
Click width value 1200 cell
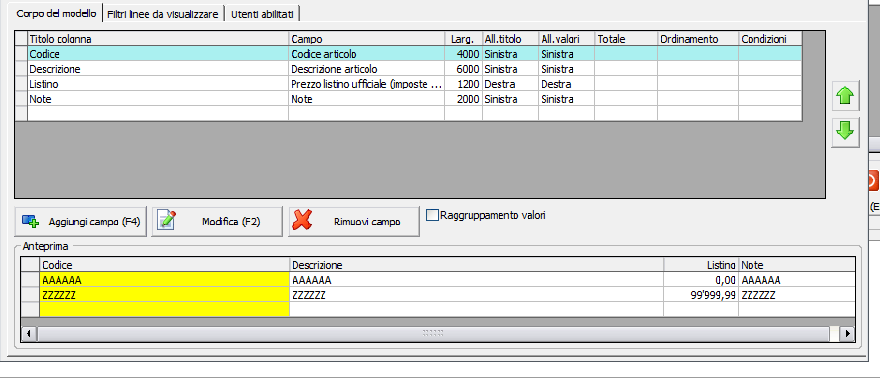[x=464, y=84]
